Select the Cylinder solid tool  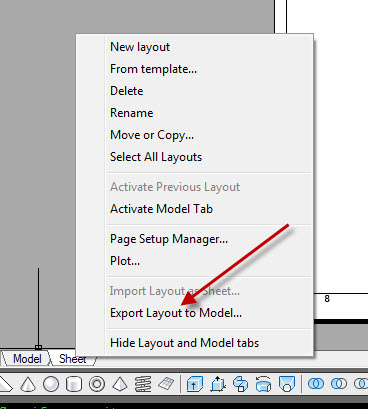tap(74, 384)
